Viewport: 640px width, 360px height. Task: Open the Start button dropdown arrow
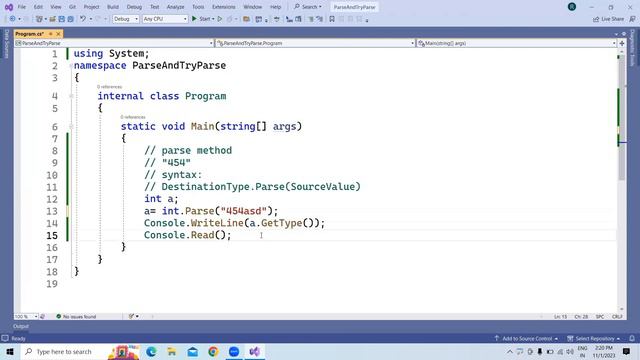(213, 19)
